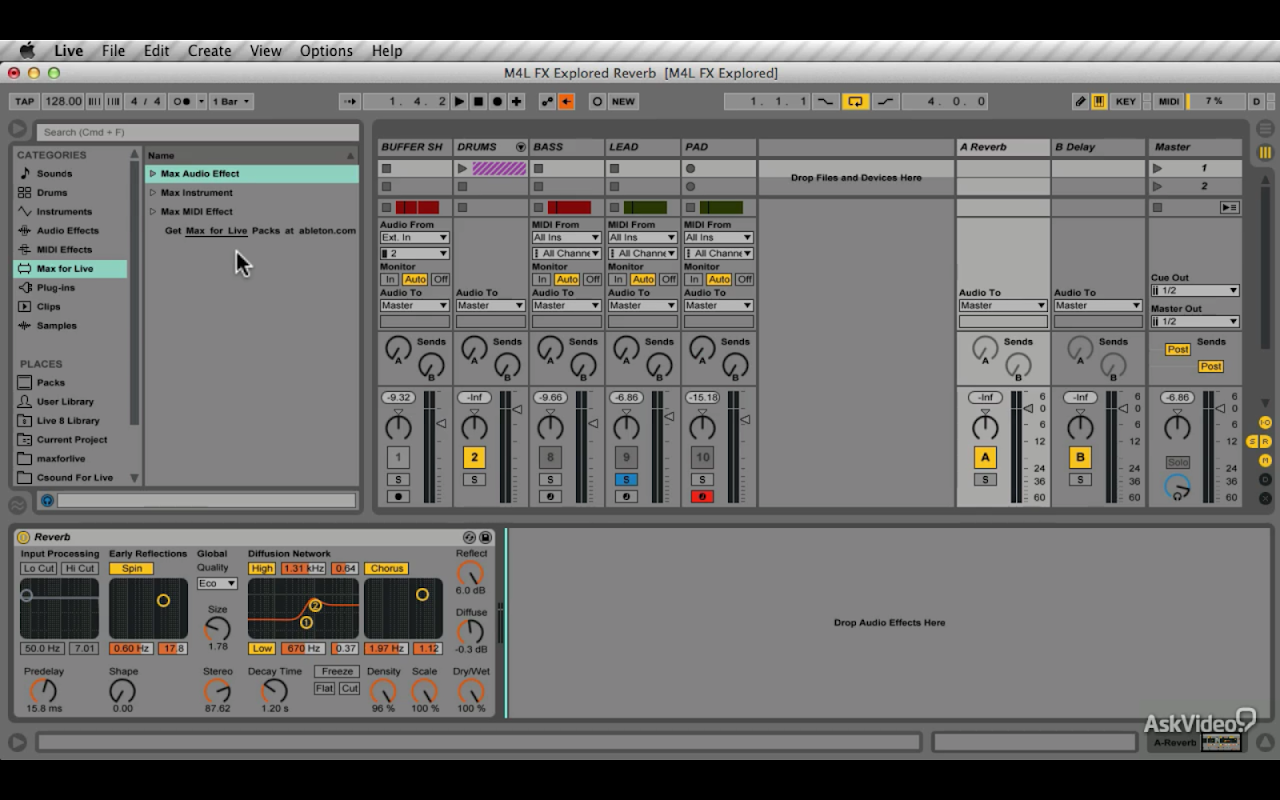Click the TAP tempo button

pos(24,101)
